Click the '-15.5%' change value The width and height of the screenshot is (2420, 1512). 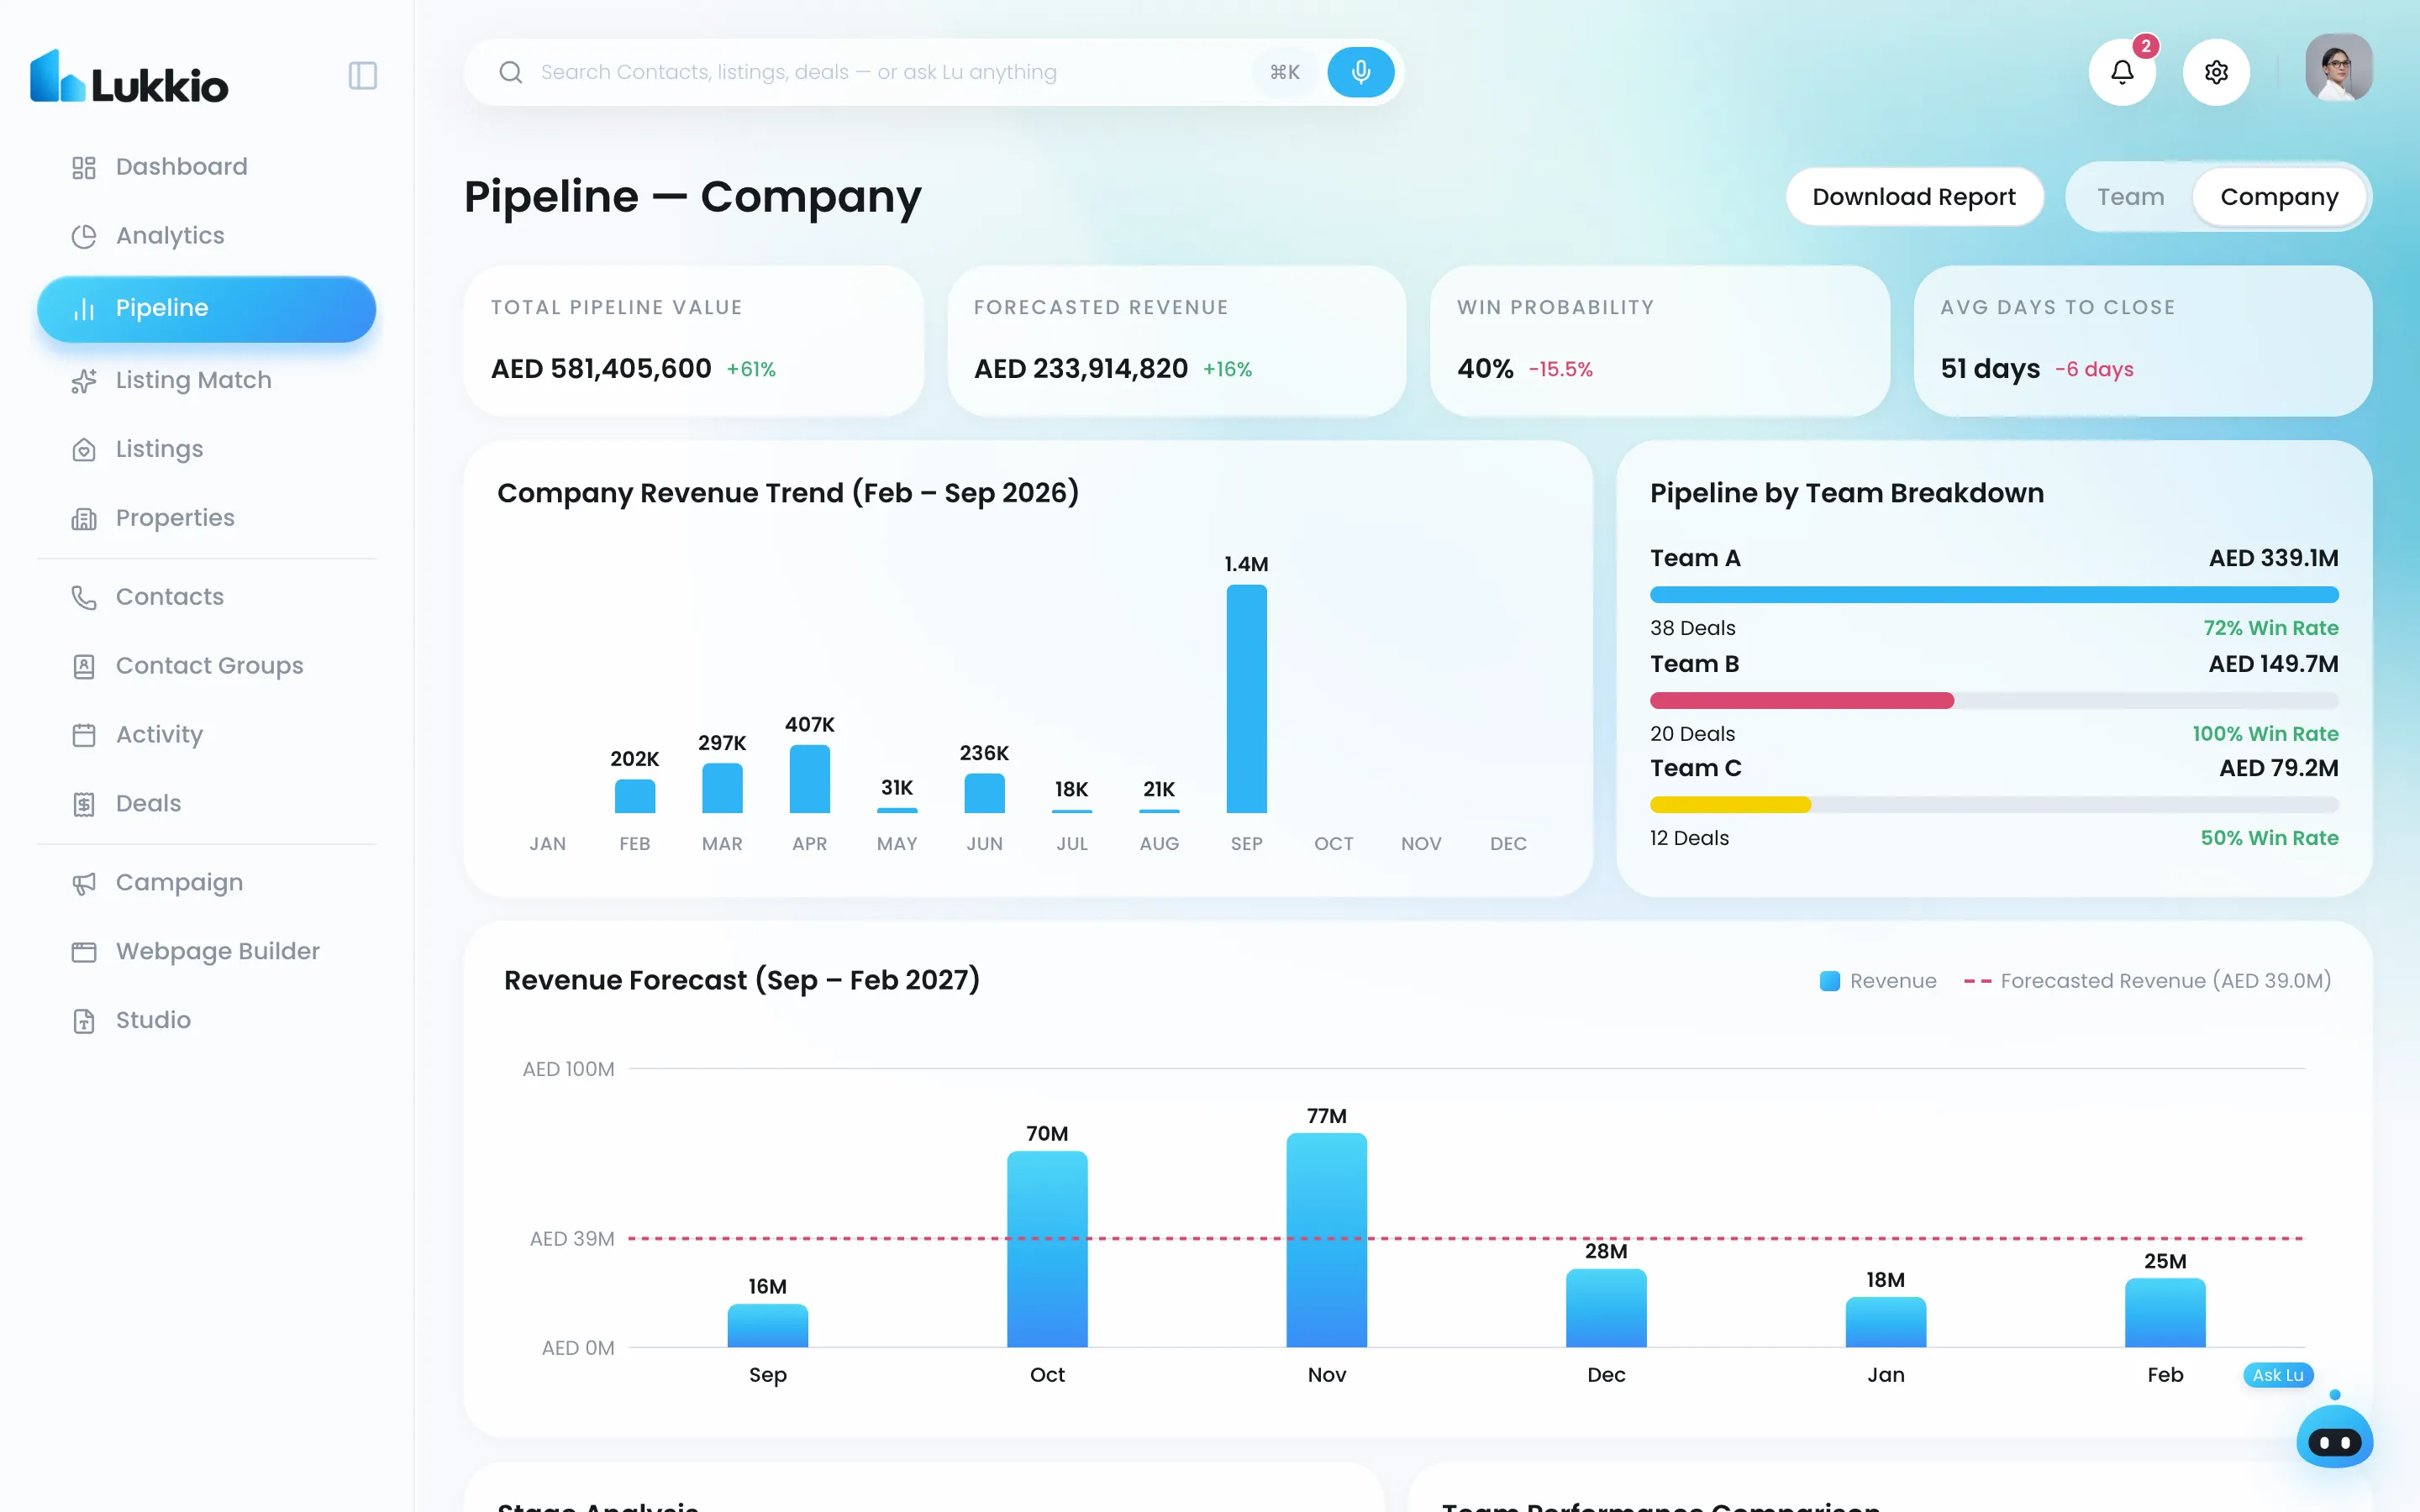tap(1560, 369)
